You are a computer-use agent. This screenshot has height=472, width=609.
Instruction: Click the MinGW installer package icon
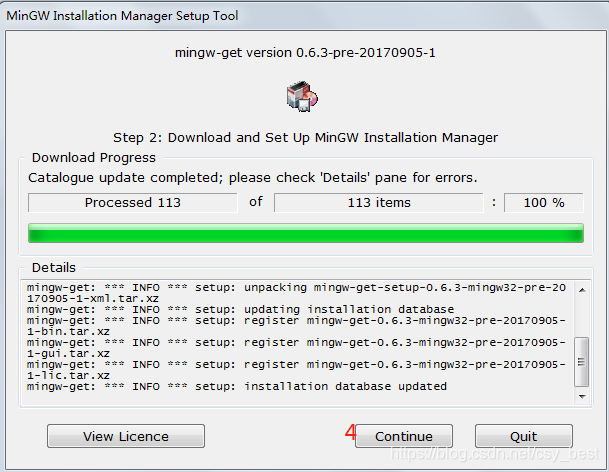pos(302,96)
